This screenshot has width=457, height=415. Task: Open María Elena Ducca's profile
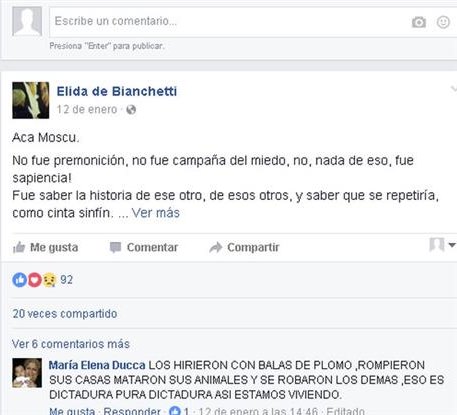pyautogui.click(x=97, y=365)
